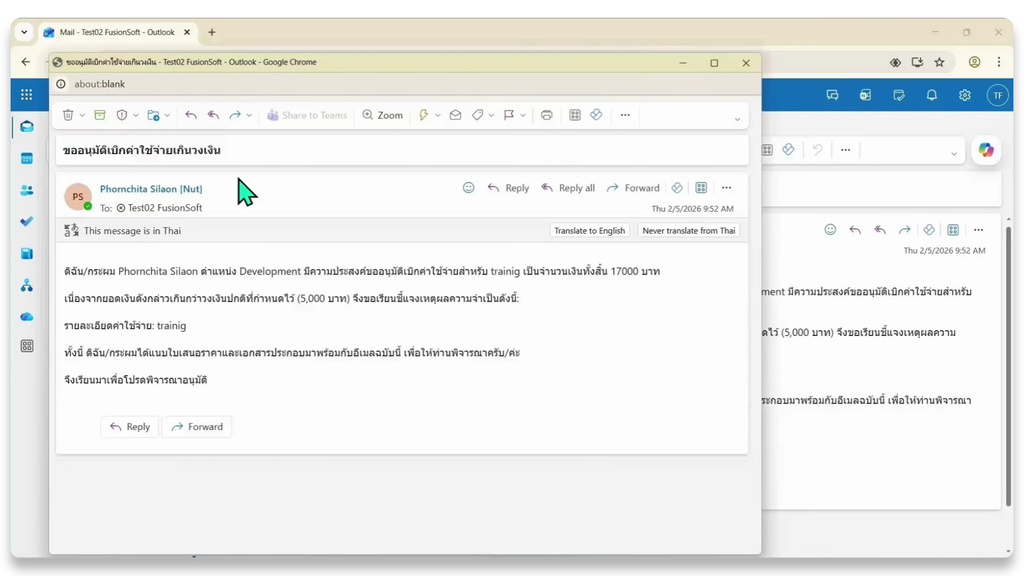Click the Mail - Test02 FusionSoft browser tab
The width and height of the screenshot is (1024, 576).
[118, 32]
